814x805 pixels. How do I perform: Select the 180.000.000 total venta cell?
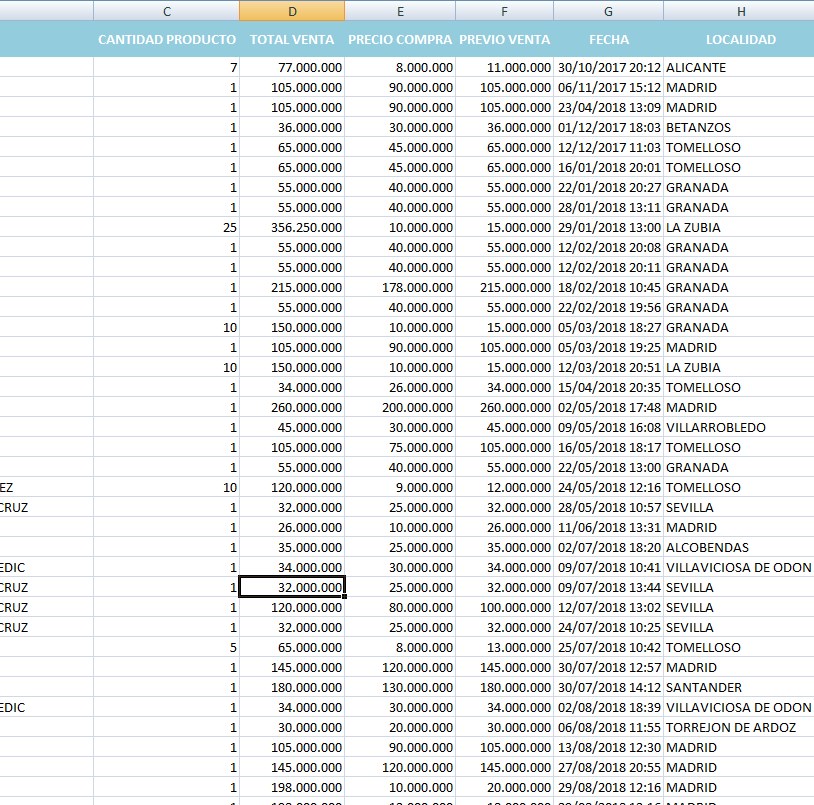pyautogui.click(x=292, y=688)
